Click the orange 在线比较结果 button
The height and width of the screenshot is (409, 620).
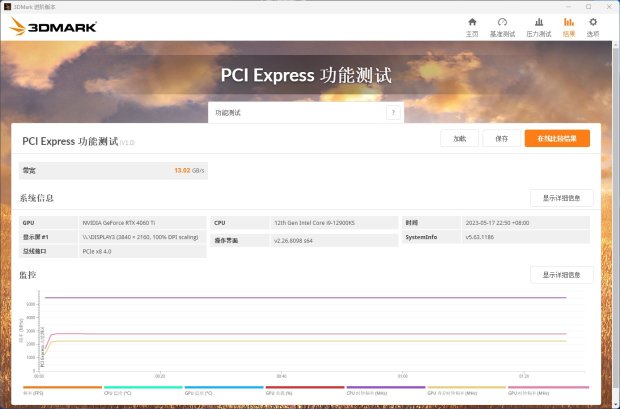(557, 138)
